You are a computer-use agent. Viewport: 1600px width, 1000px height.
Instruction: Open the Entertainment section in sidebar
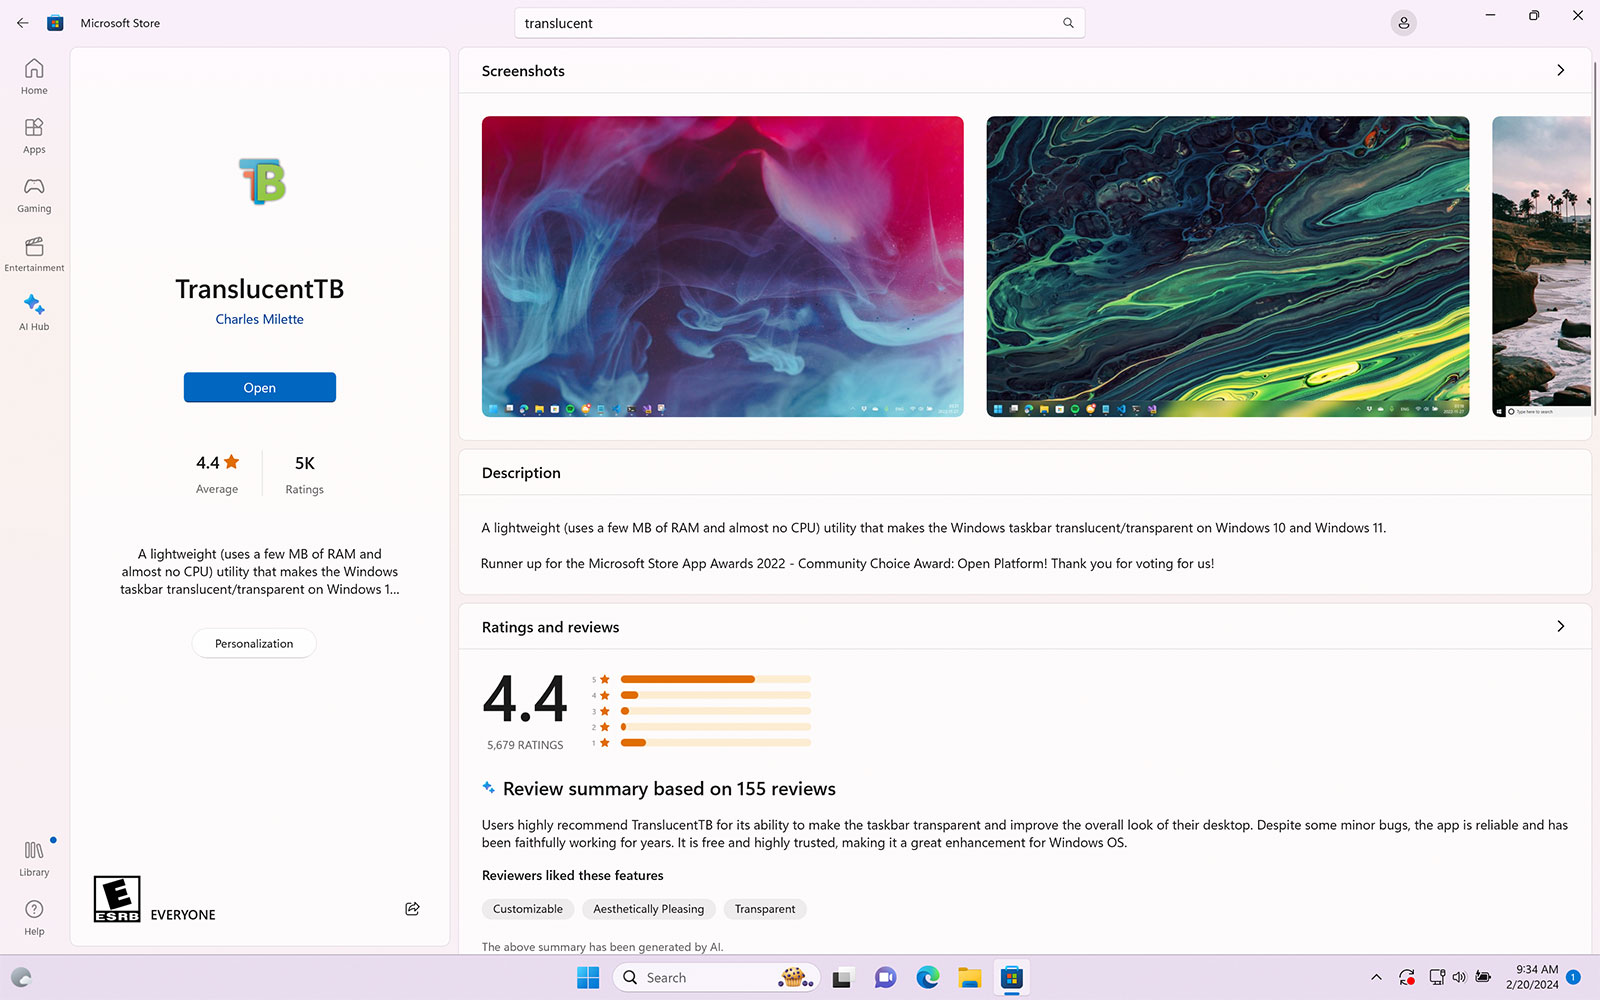click(x=34, y=254)
